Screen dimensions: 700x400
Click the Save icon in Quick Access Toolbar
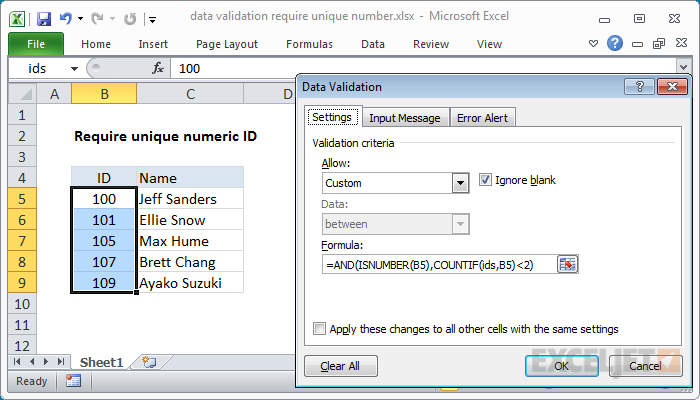click(x=43, y=19)
